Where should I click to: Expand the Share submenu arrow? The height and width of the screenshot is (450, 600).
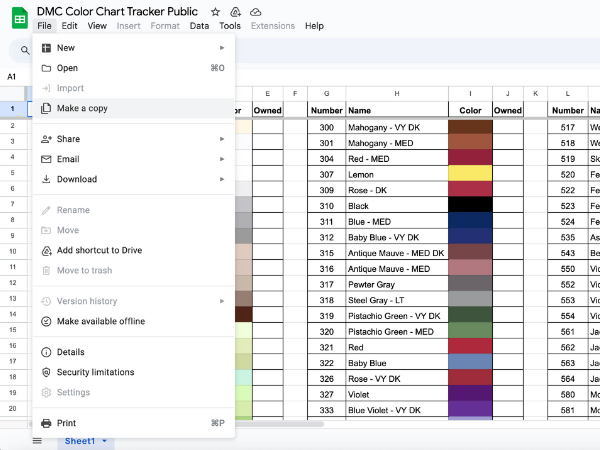[x=222, y=139]
